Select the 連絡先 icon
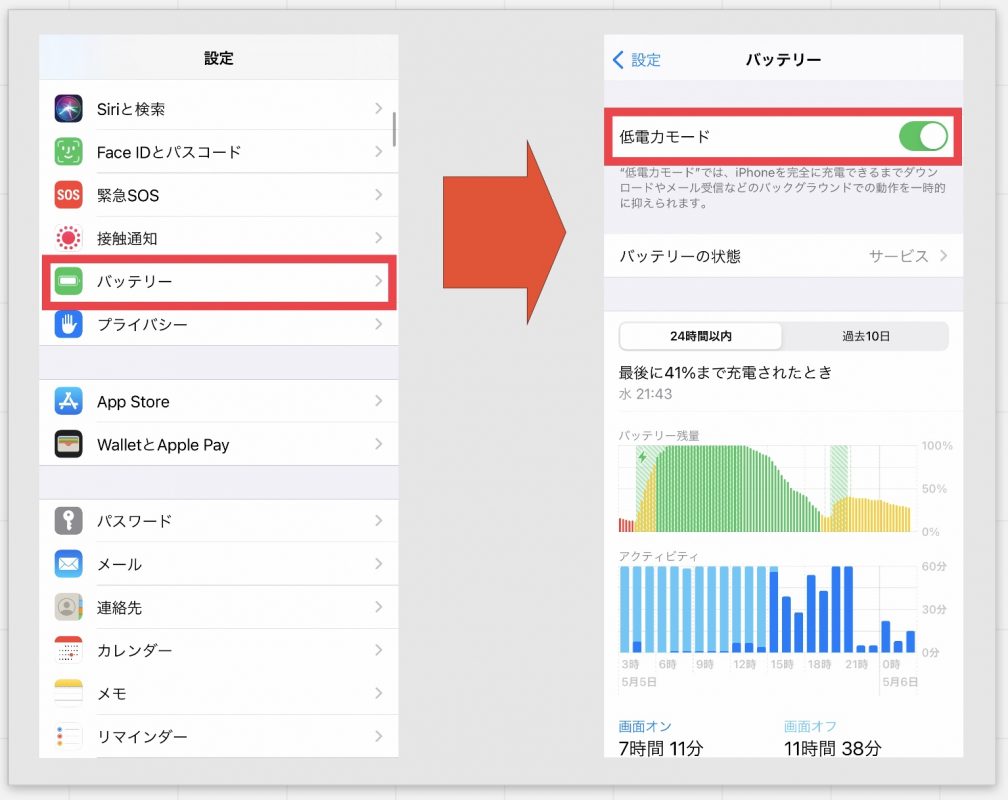Viewport: 1008px width, 800px height. tap(67, 607)
